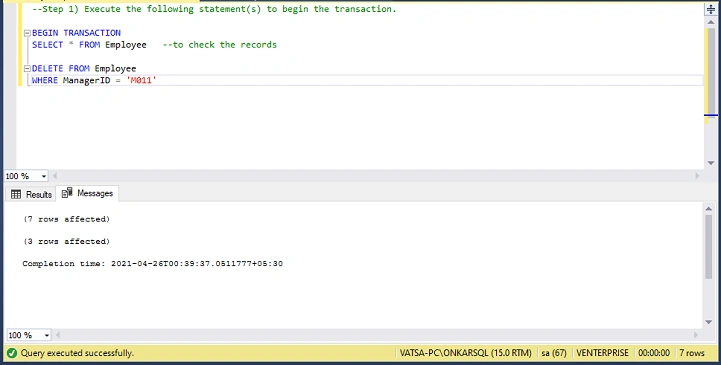
Task: Click the 'SELECT * FROM Employee' line
Action: tap(89, 45)
